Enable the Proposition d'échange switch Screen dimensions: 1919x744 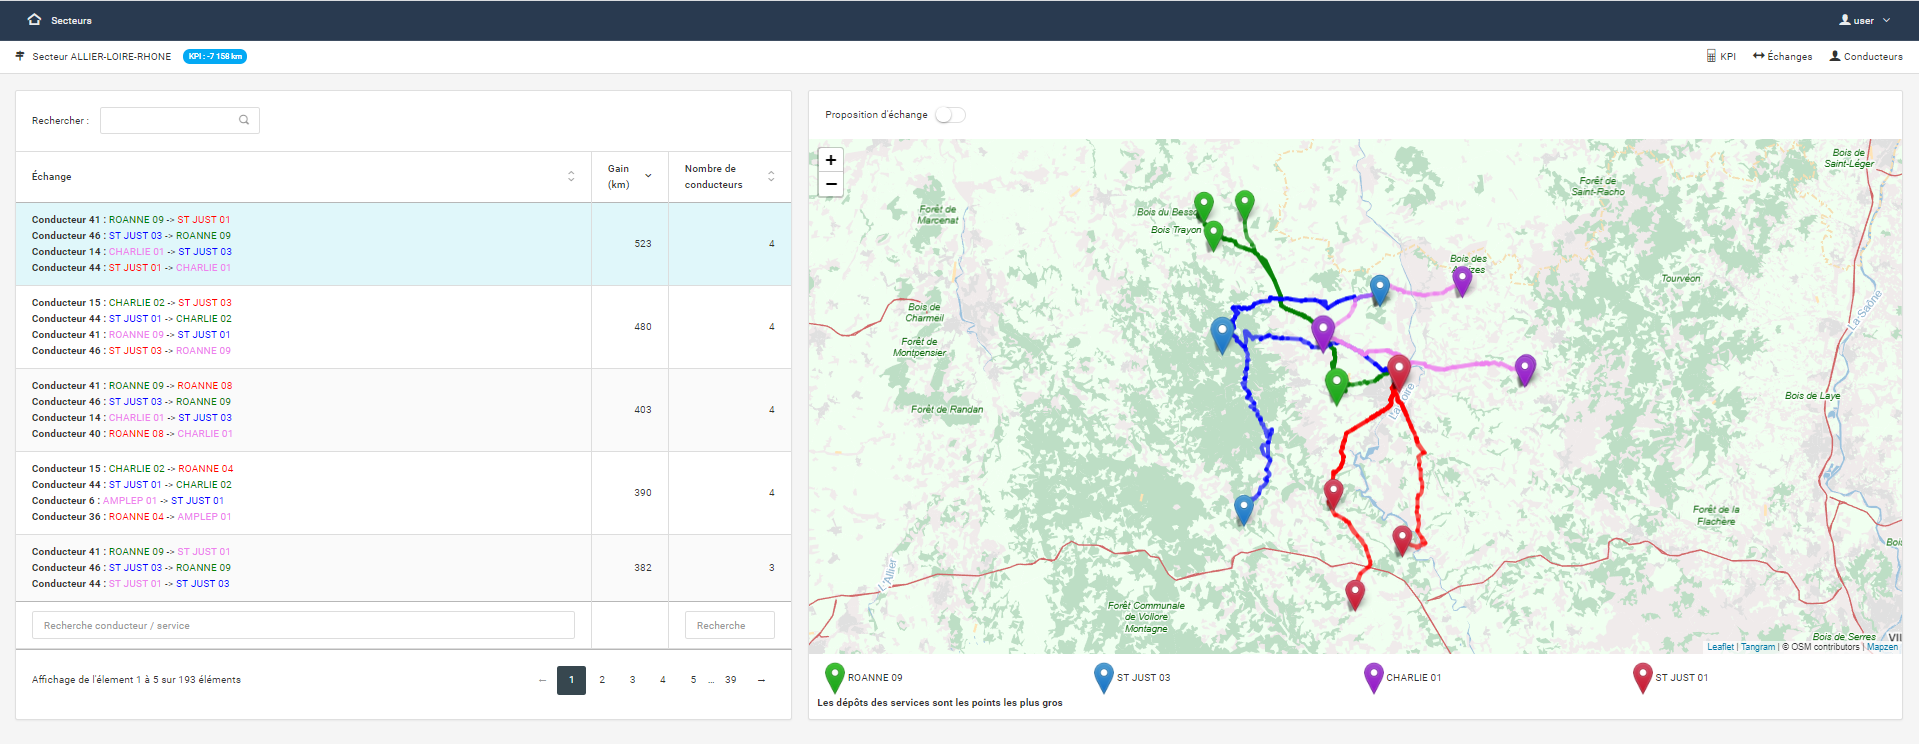tap(950, 115)
